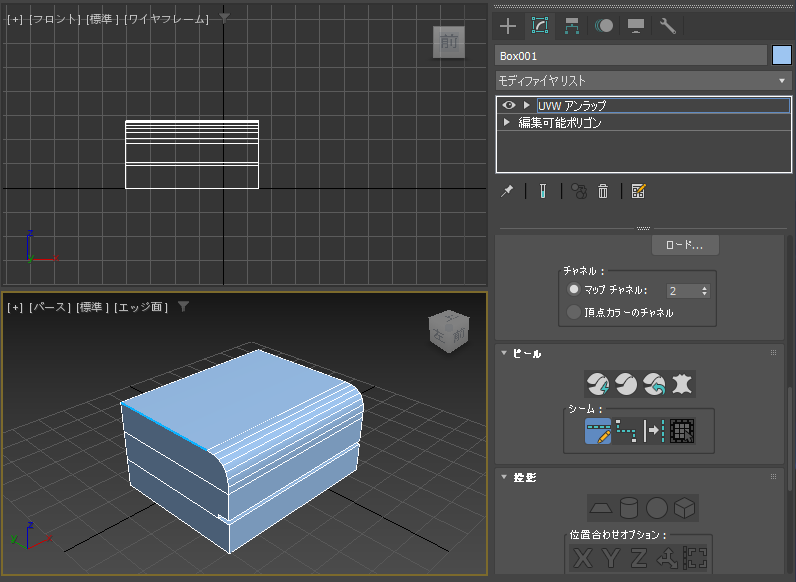Click Expand Polygon Selection to Seams icon

(x=682, y=431)
